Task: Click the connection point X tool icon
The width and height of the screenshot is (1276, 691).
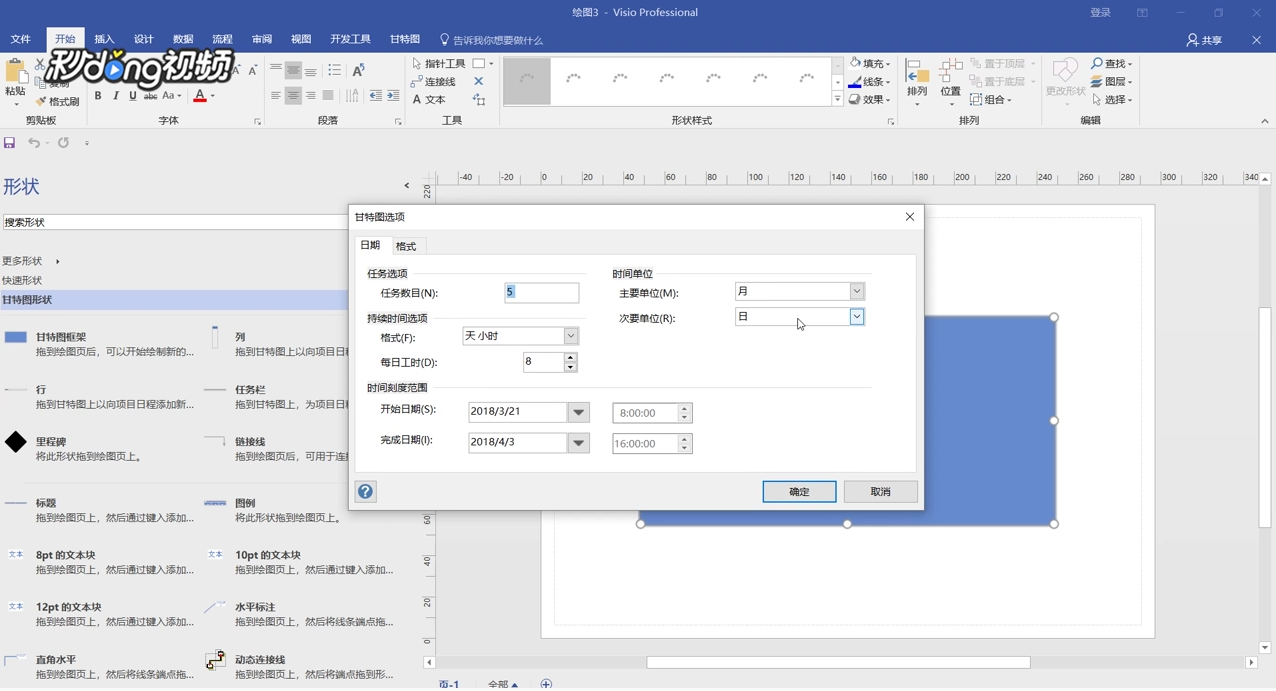Action: (x=478, y=81)
